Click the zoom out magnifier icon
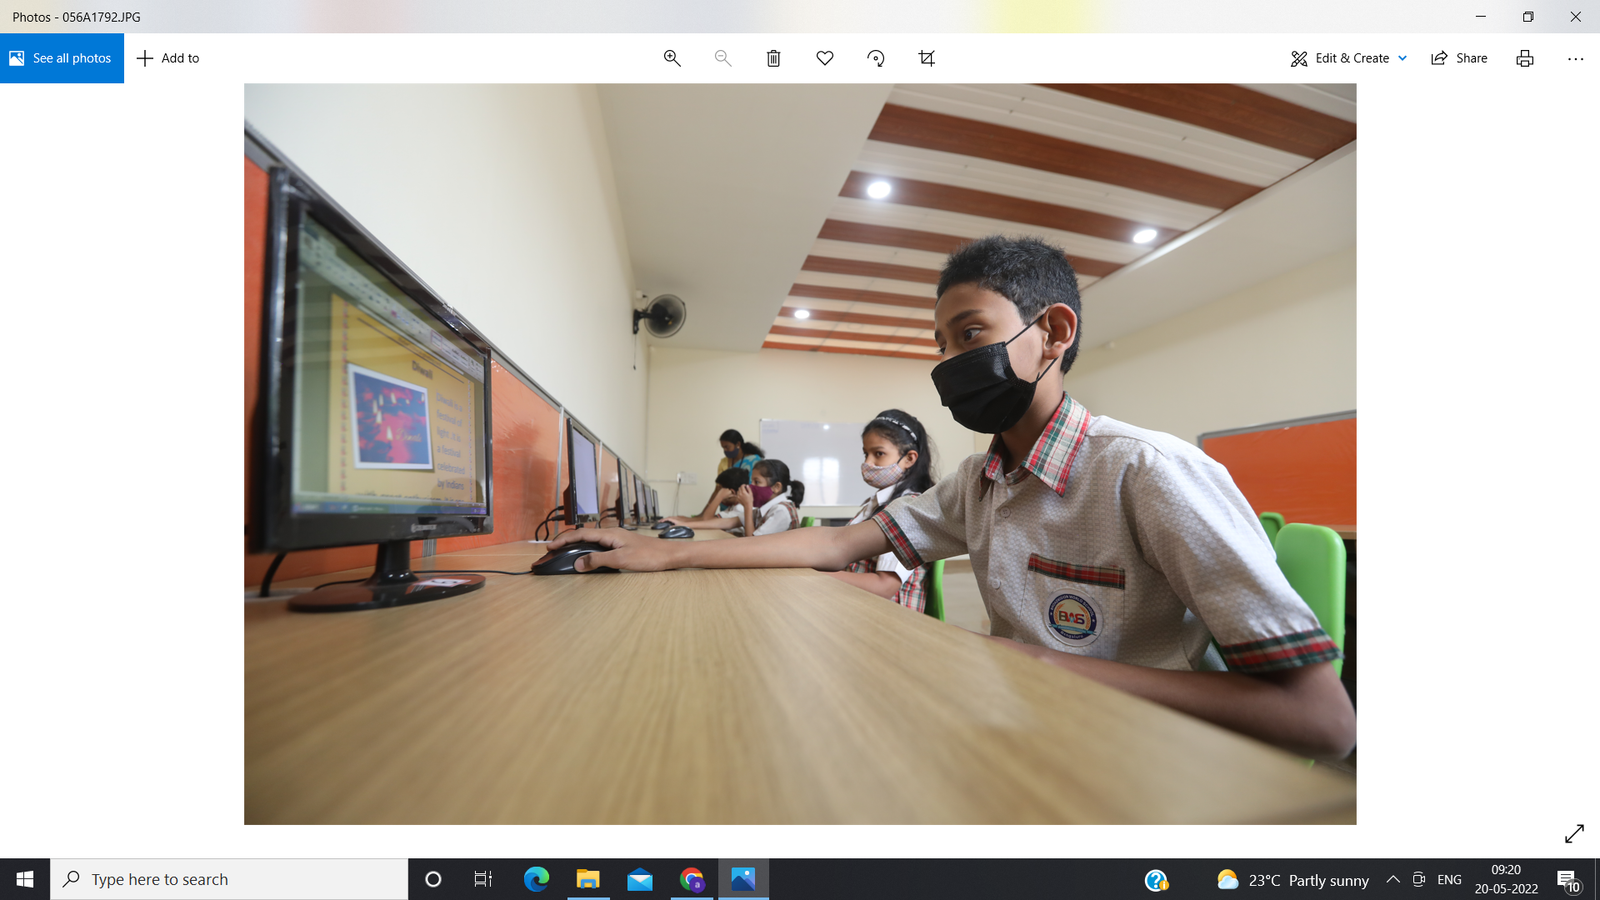 coord(723,58)
